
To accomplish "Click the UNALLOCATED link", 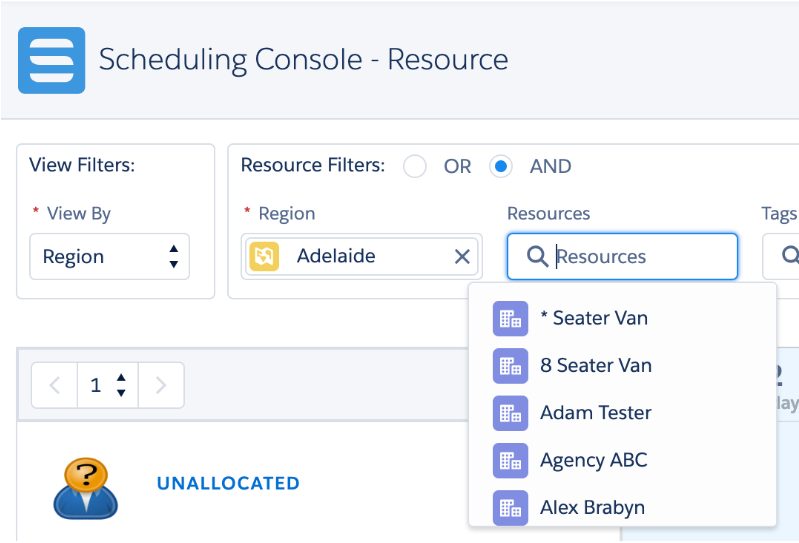I will 228,484.
